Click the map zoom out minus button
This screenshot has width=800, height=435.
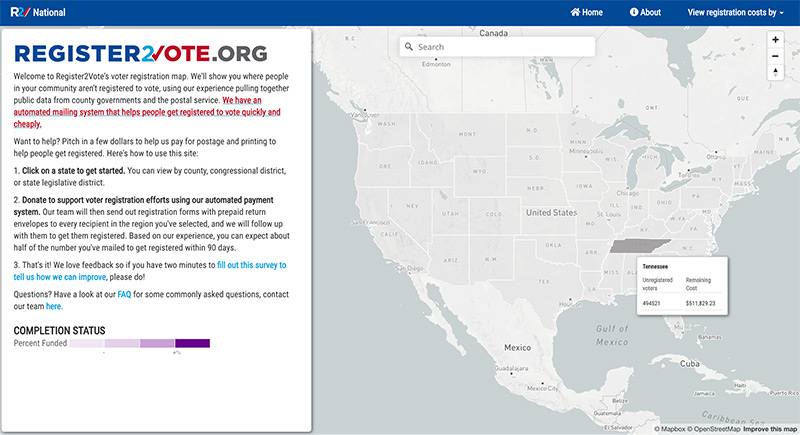click(x=775, y=55)
